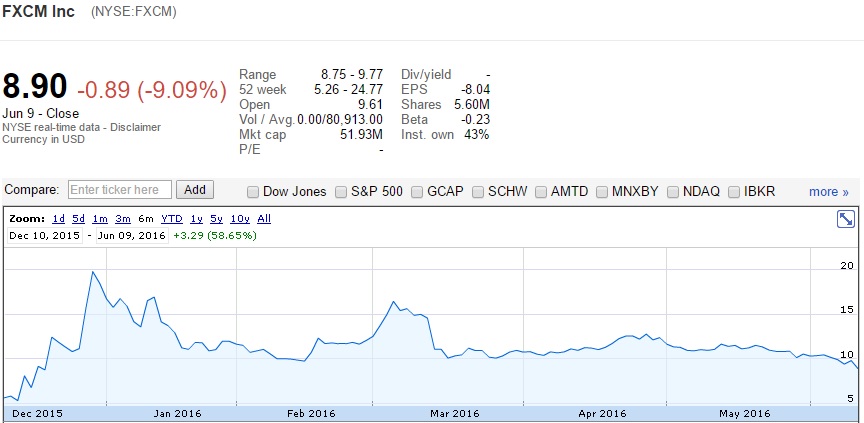
Task: Tick the GCAP comparison checkbox
Action: click(417, 192)
